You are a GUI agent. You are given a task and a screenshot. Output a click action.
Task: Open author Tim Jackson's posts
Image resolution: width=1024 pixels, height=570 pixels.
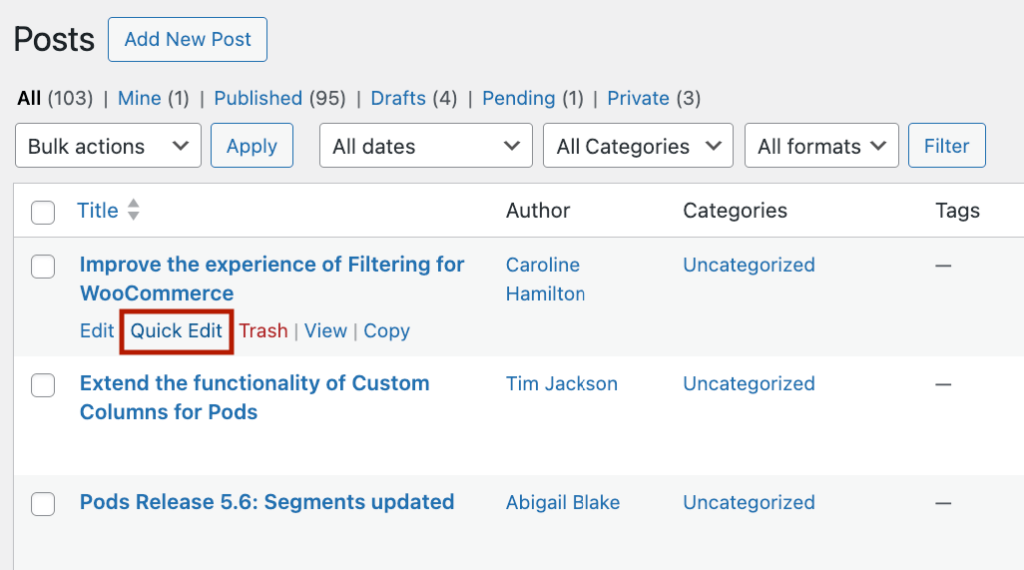pyautogui.click(x=561, y=384)
